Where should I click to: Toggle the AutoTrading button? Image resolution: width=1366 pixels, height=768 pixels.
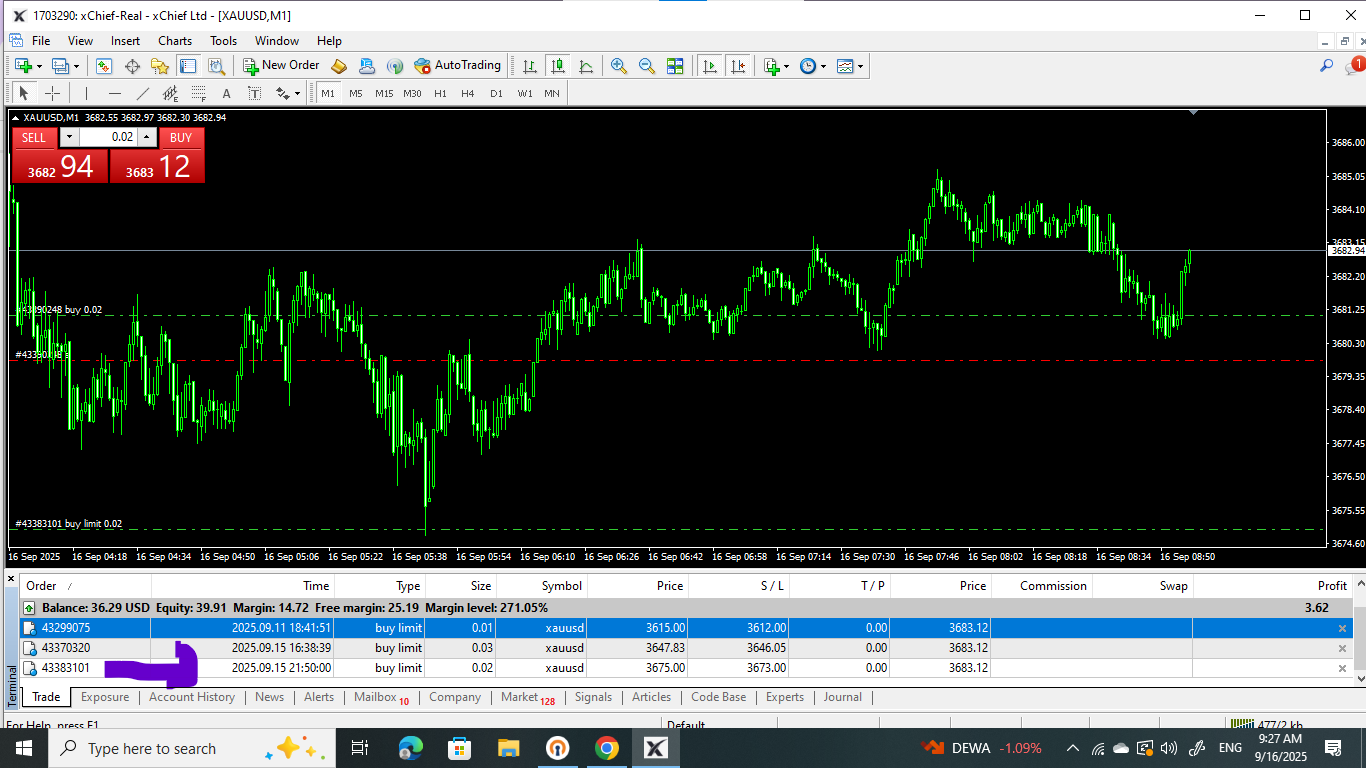tap(458, 66)
